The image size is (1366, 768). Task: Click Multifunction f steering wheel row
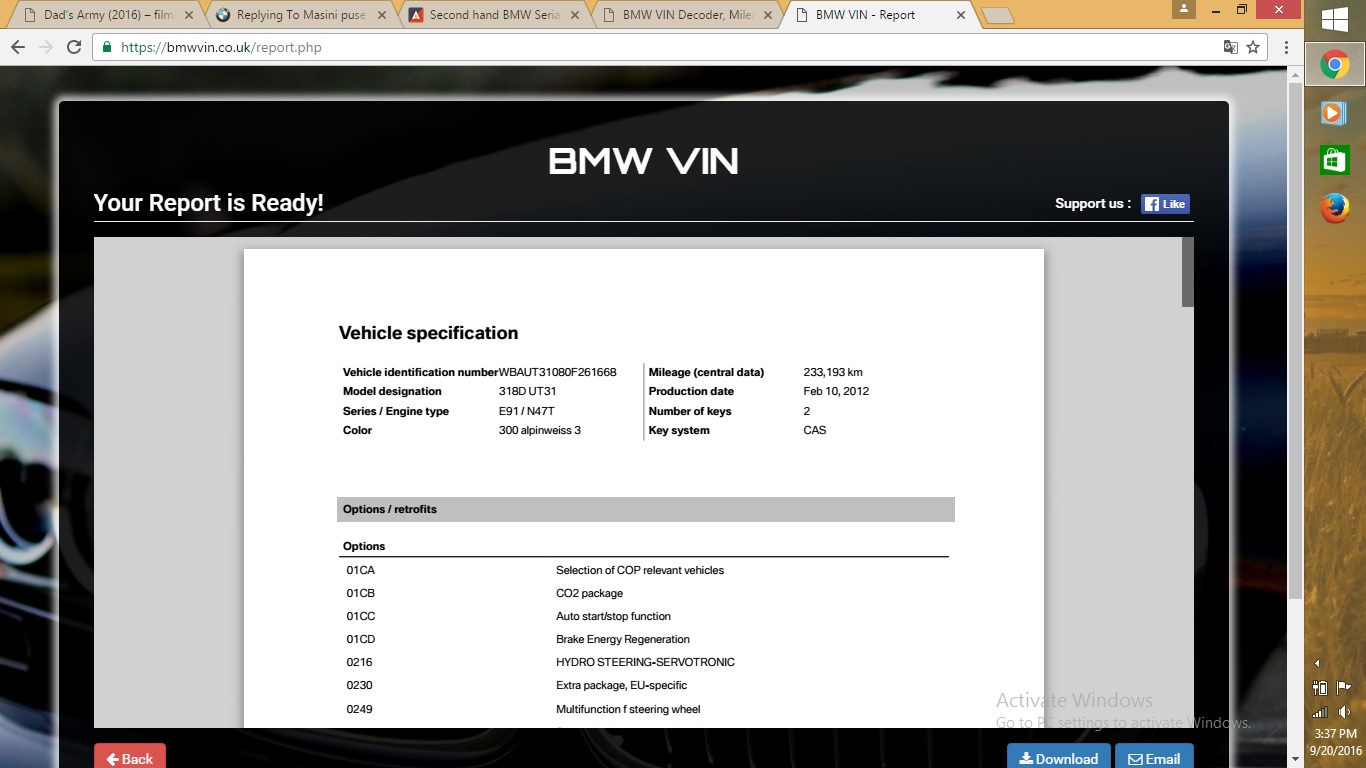pos(646,709)
